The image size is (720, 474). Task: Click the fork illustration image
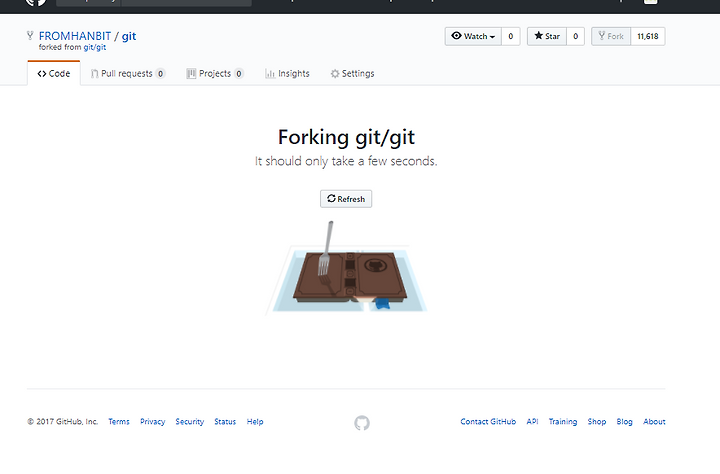[x=347, y=268]
